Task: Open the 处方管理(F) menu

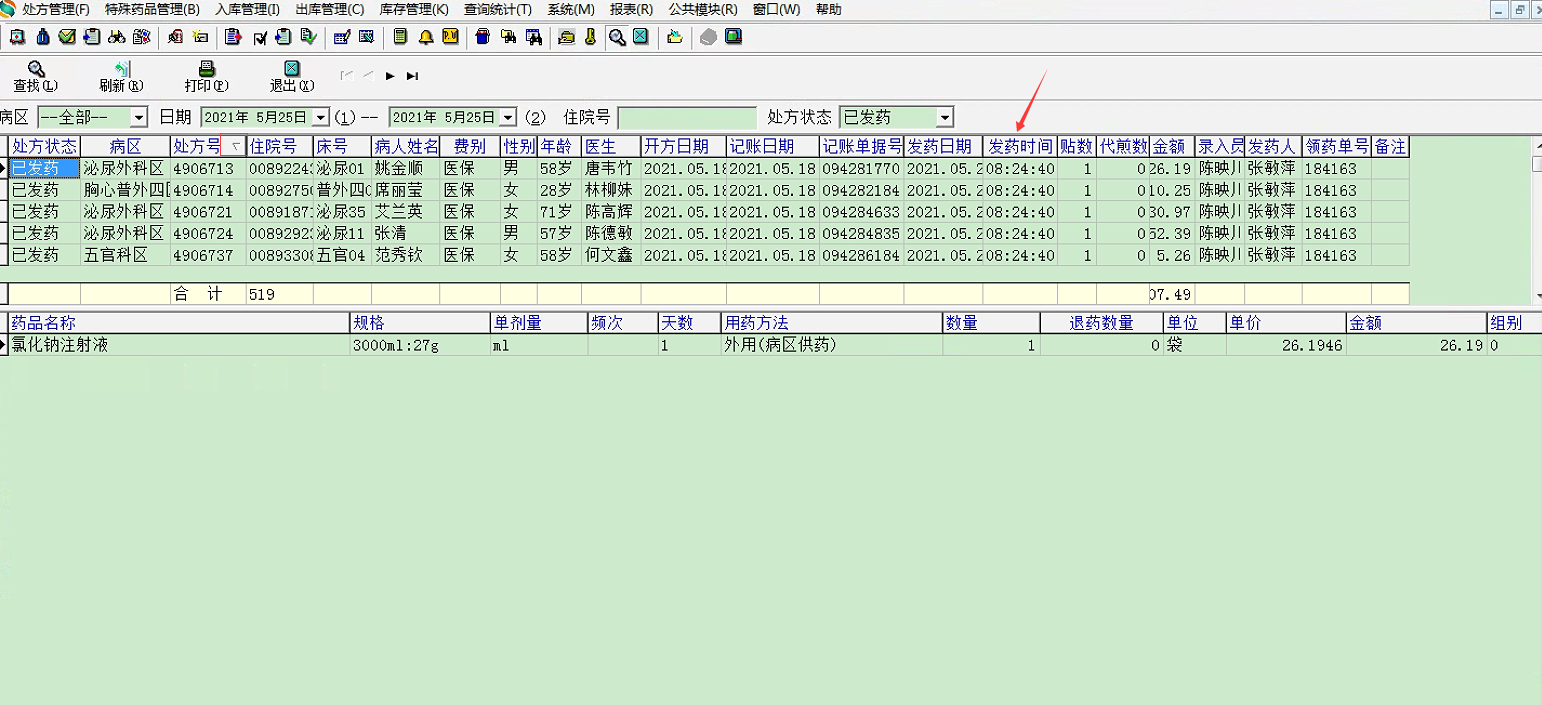Action: [55, 9]
